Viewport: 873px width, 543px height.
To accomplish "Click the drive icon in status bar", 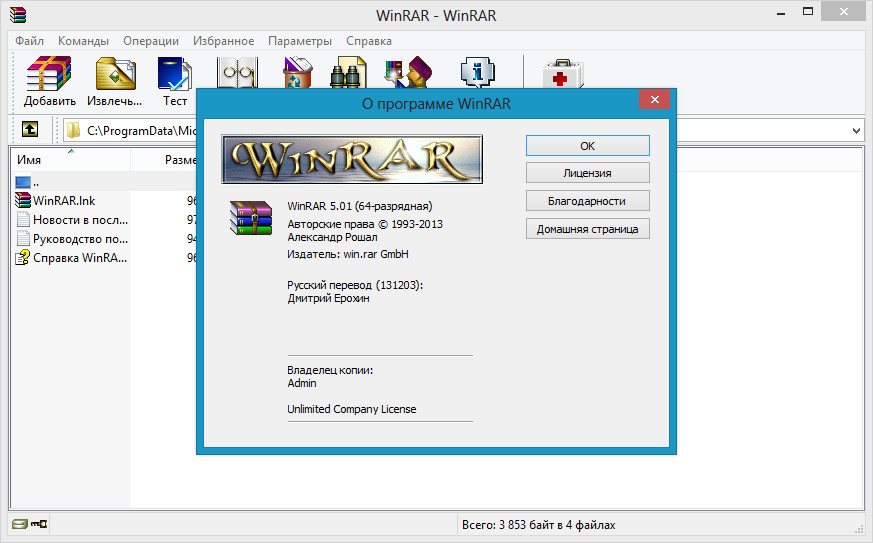I will point(19,524).
